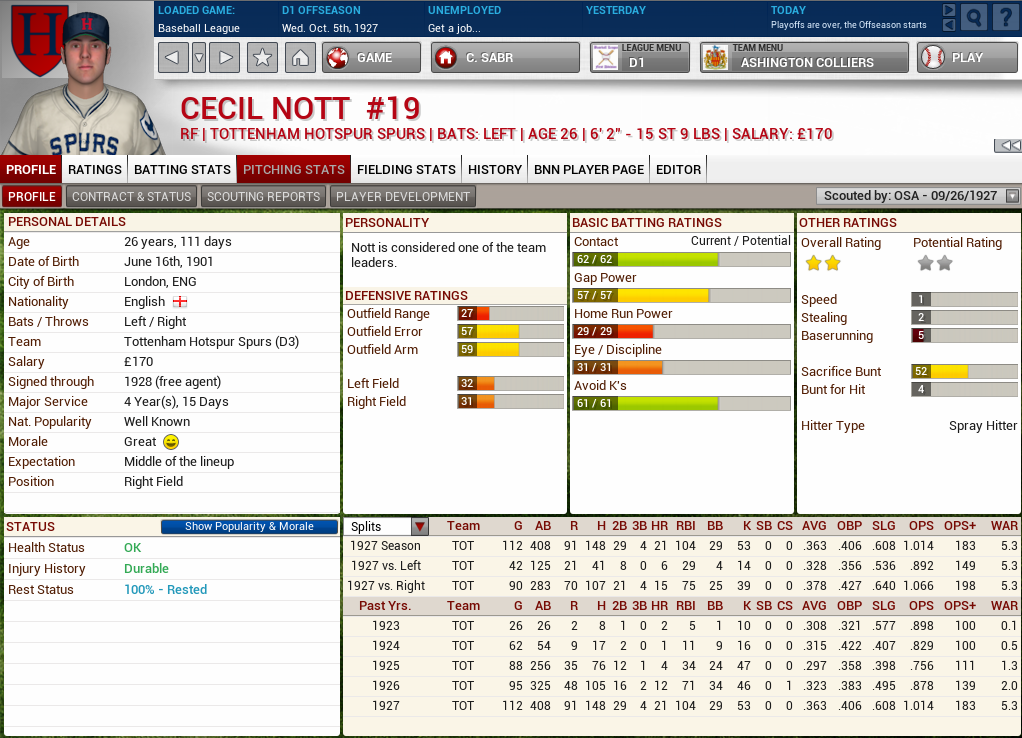Click 'Get a job...' text in header
1022x738 pixels.
coord(454,28)
